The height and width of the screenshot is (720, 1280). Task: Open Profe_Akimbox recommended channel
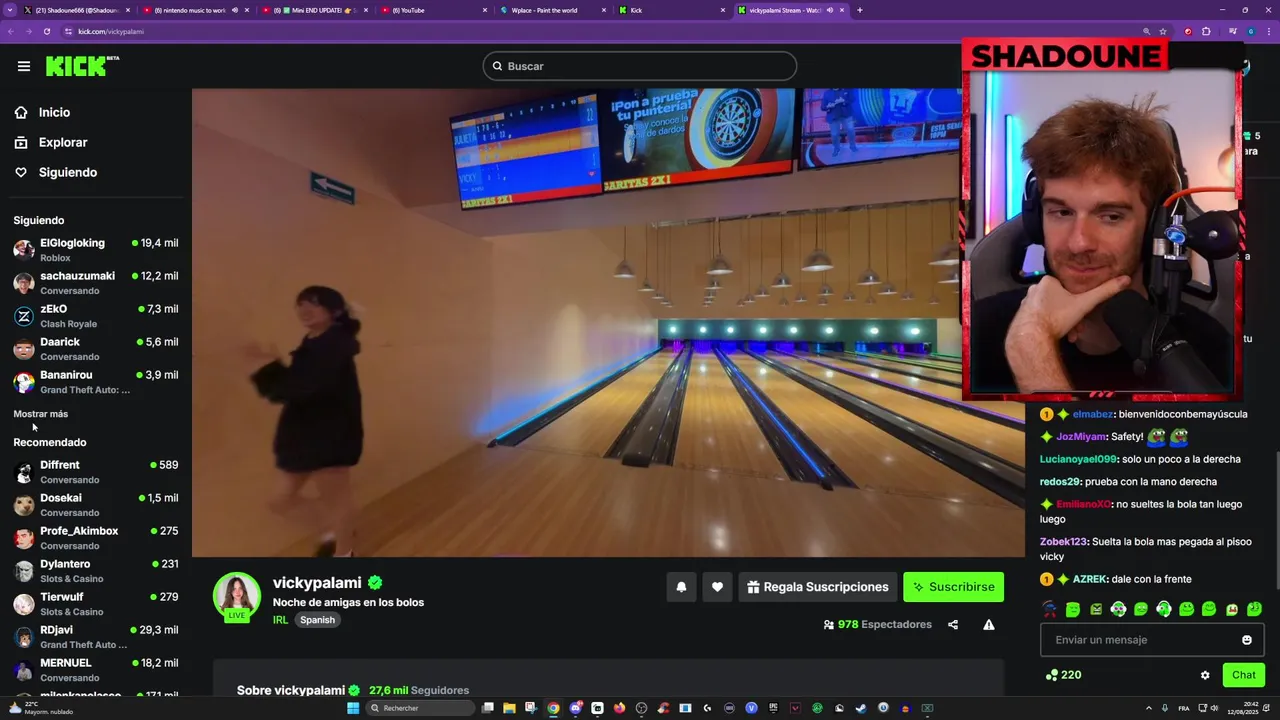click(x=96, y=538)
